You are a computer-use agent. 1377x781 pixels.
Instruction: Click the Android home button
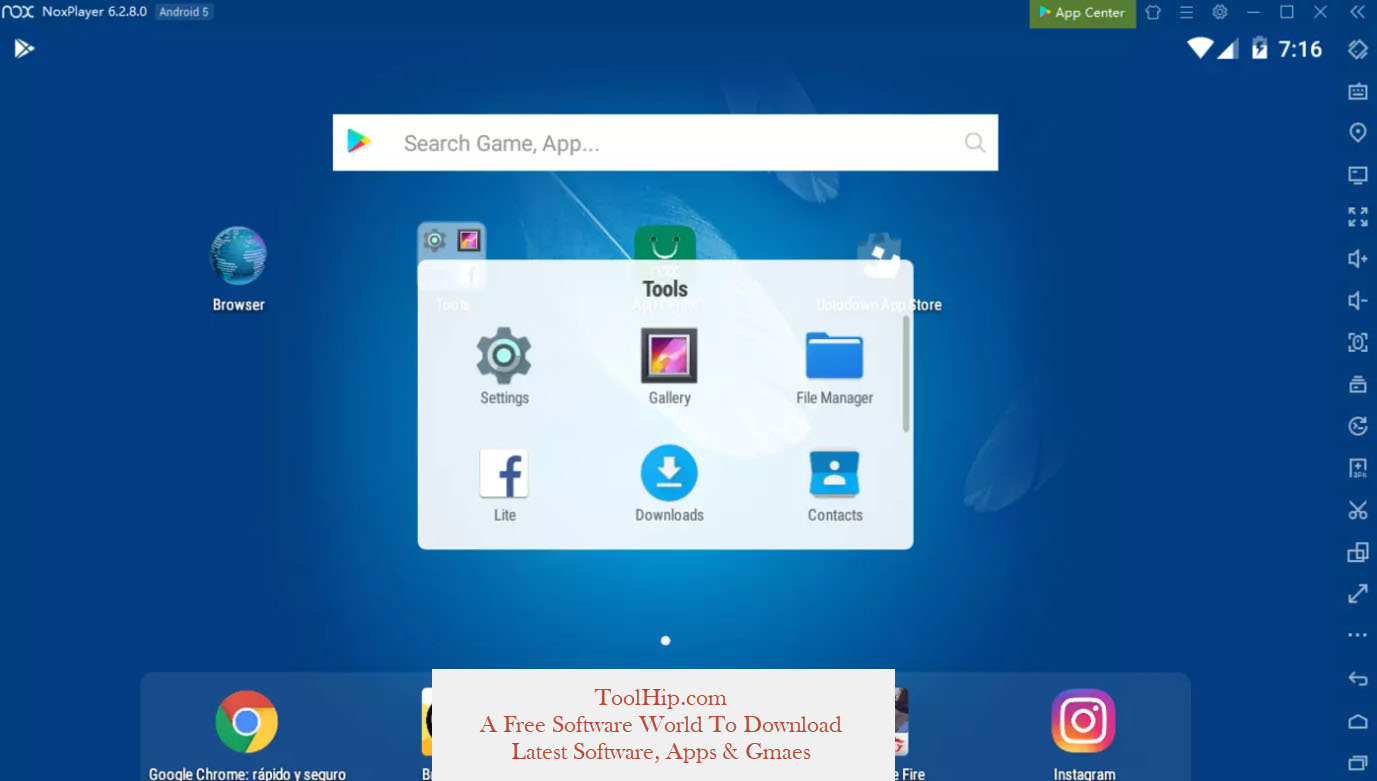point(1357,721)
